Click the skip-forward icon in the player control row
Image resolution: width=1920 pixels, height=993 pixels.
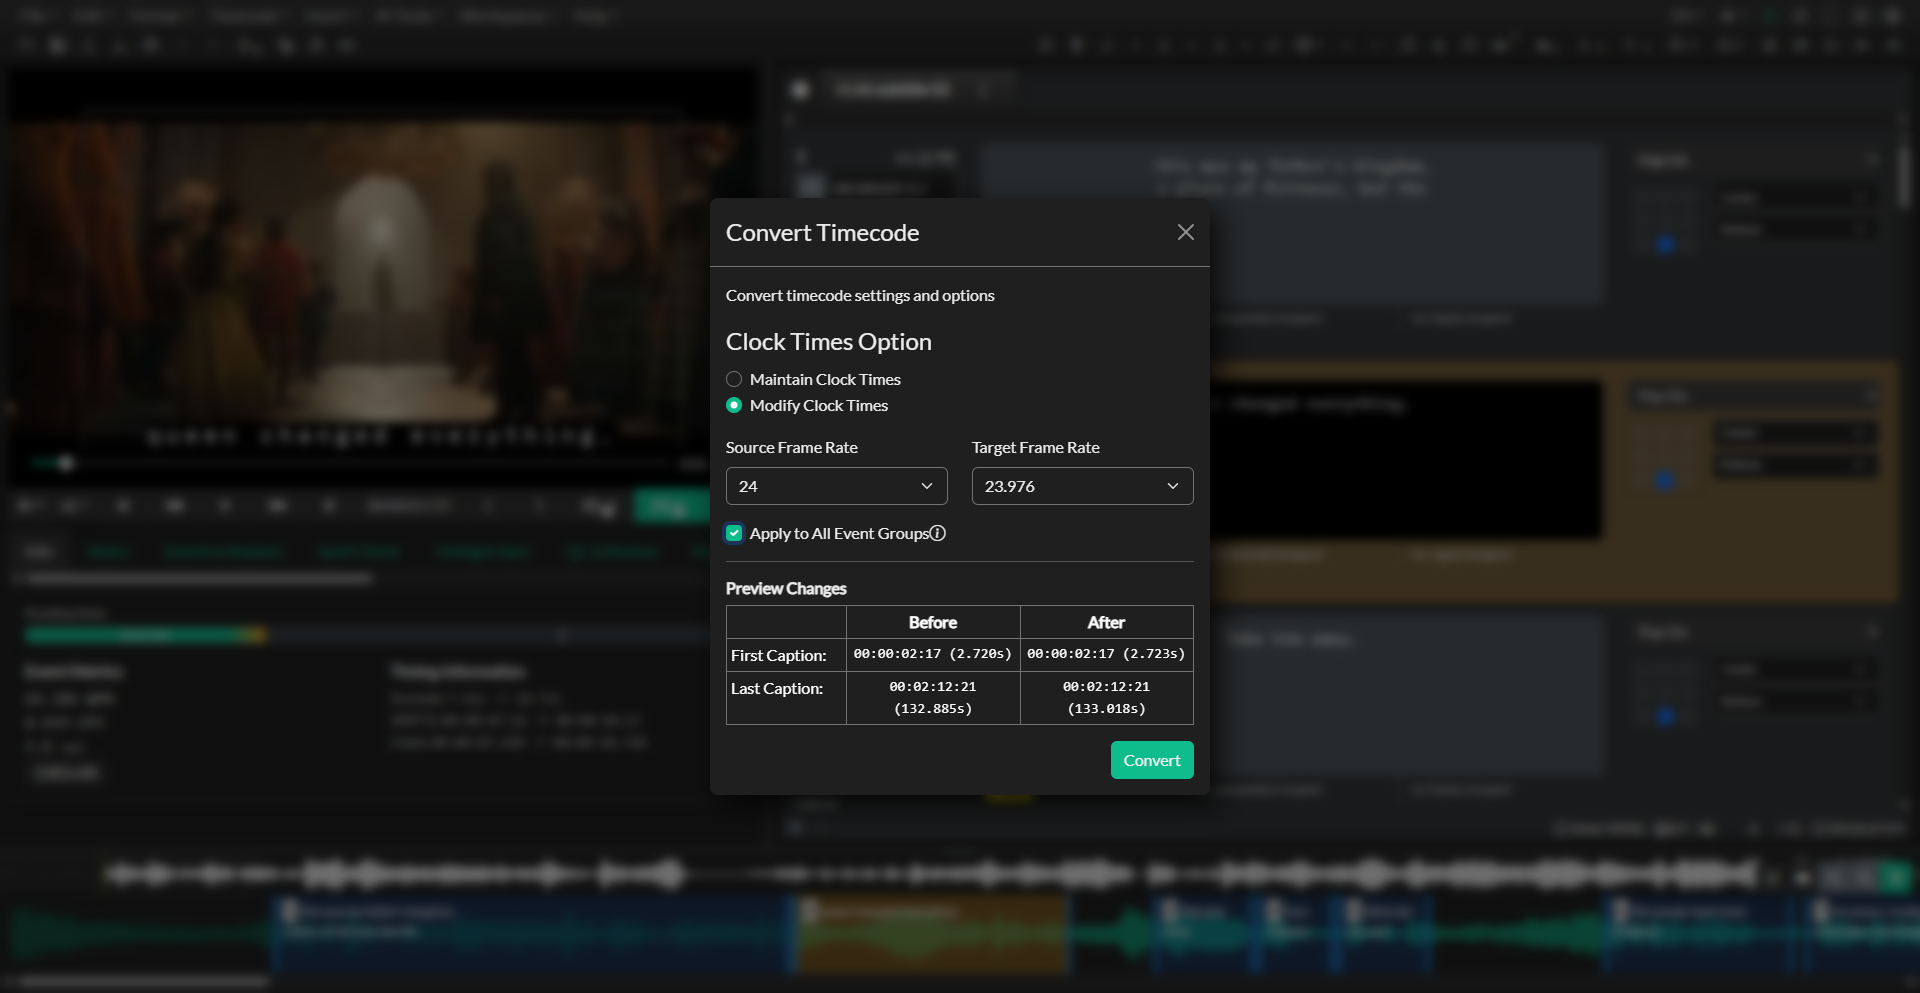coord(328,505)
